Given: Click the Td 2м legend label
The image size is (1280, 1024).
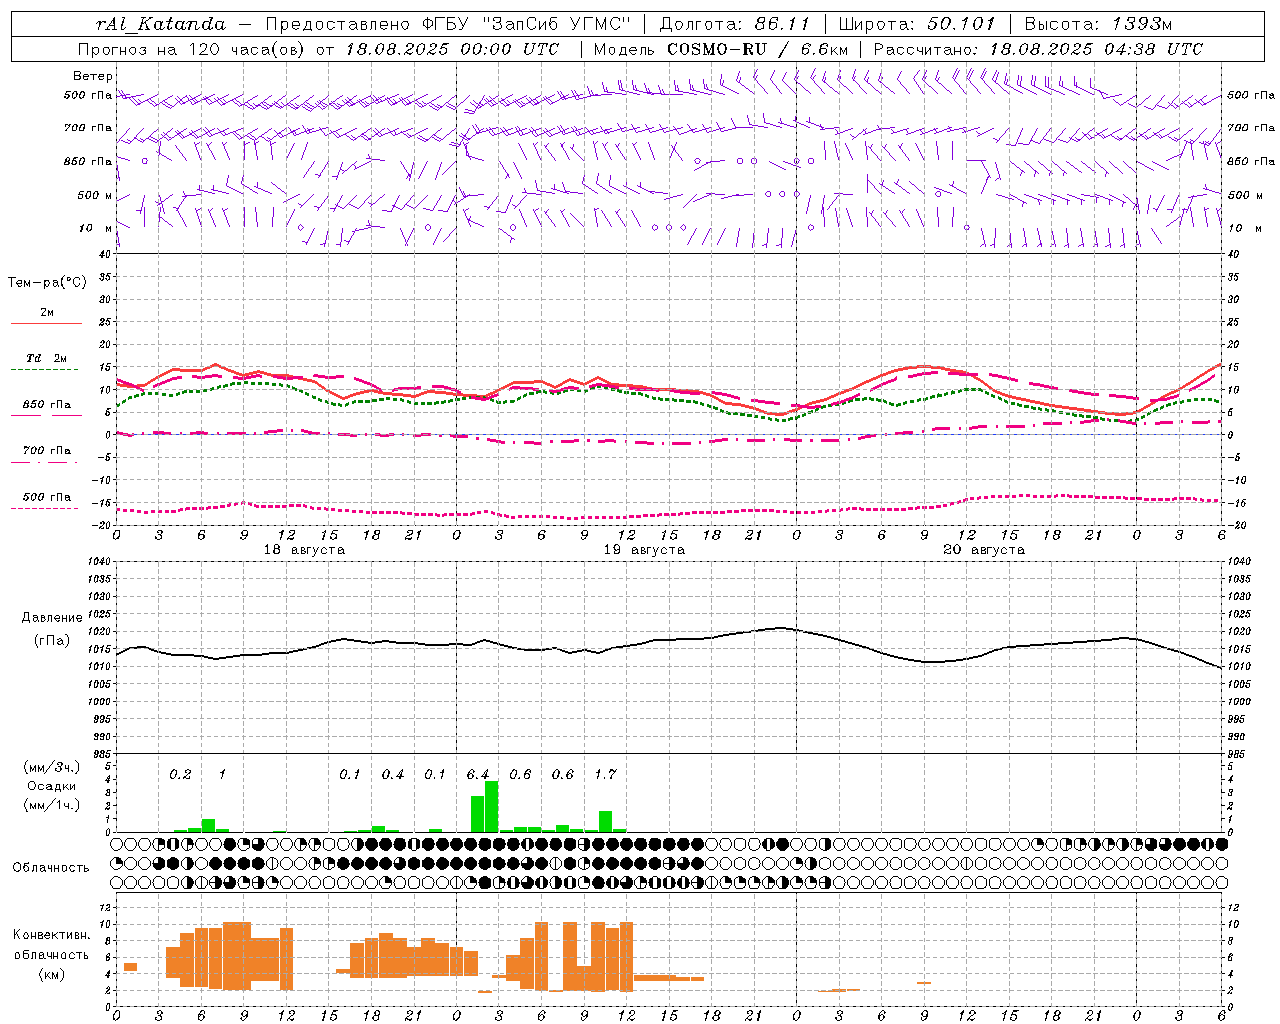Looking at the screenshot, I should [x=47, y=358].
